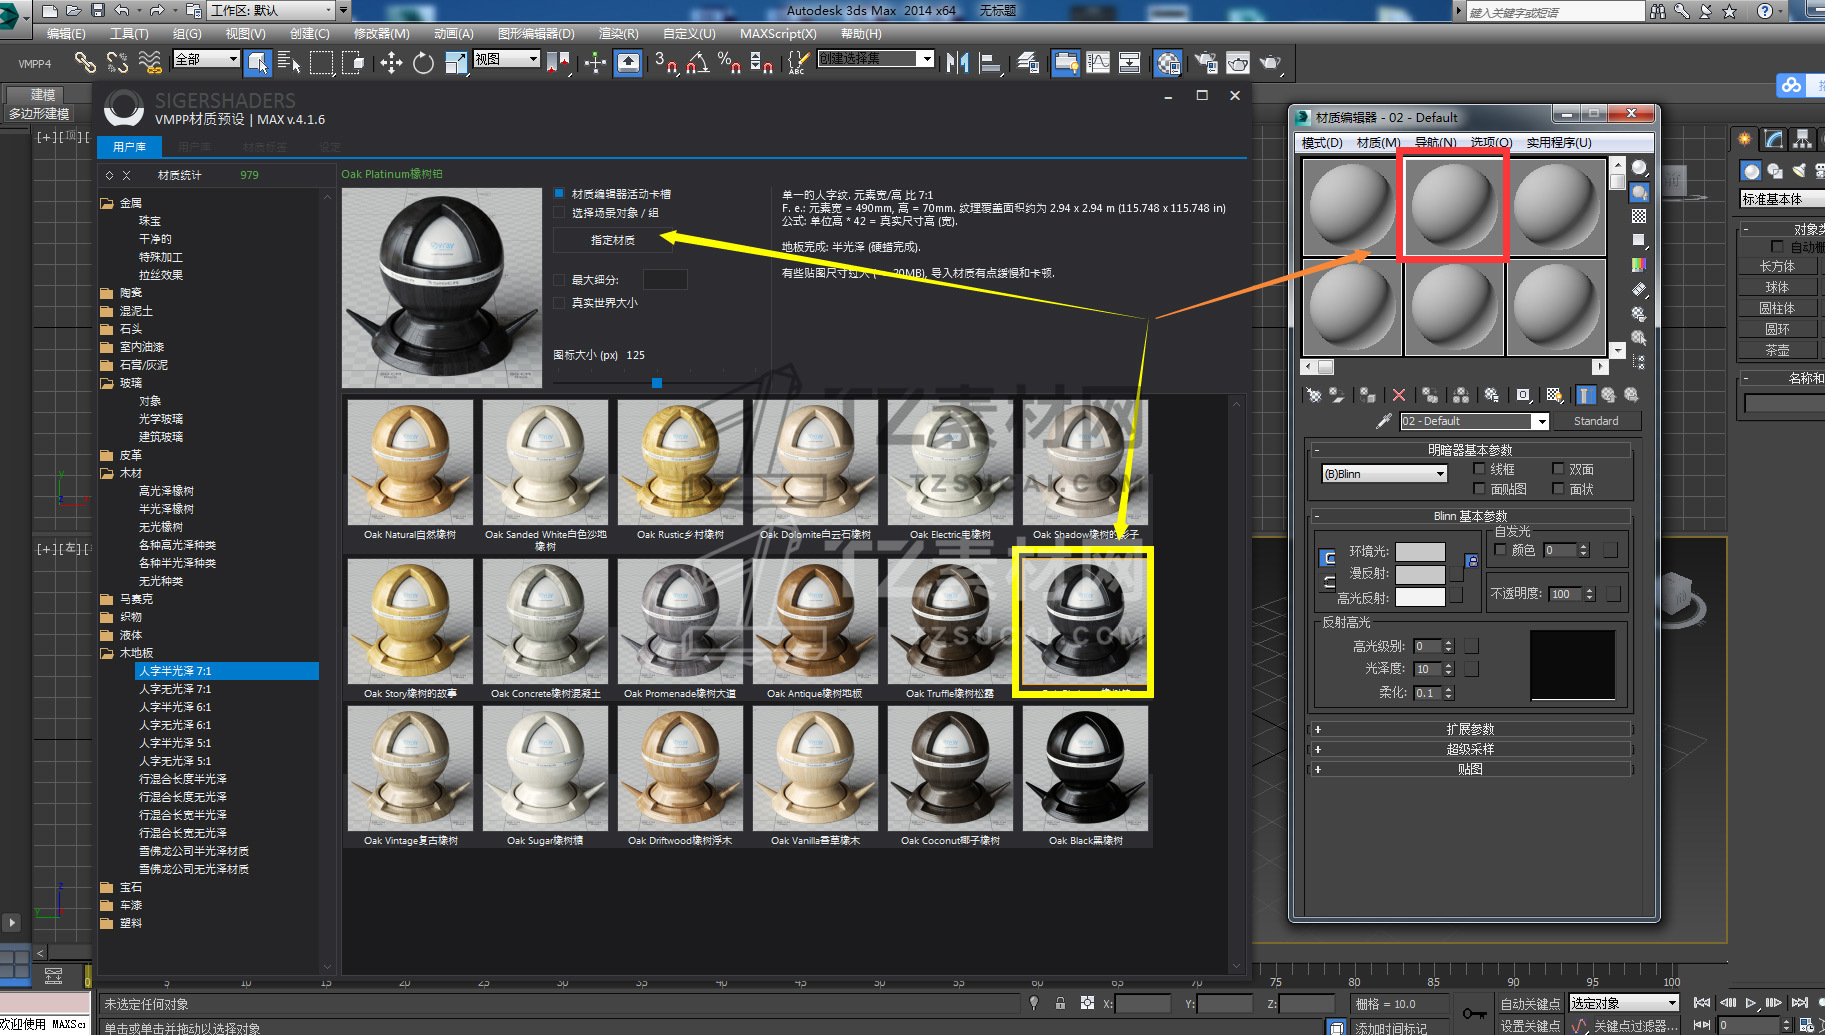The width and height of the screenshot is (1825, 1035).
Task: Toggle 材质编辑器活动卡槽 checkbox
Action: [560, 194]
